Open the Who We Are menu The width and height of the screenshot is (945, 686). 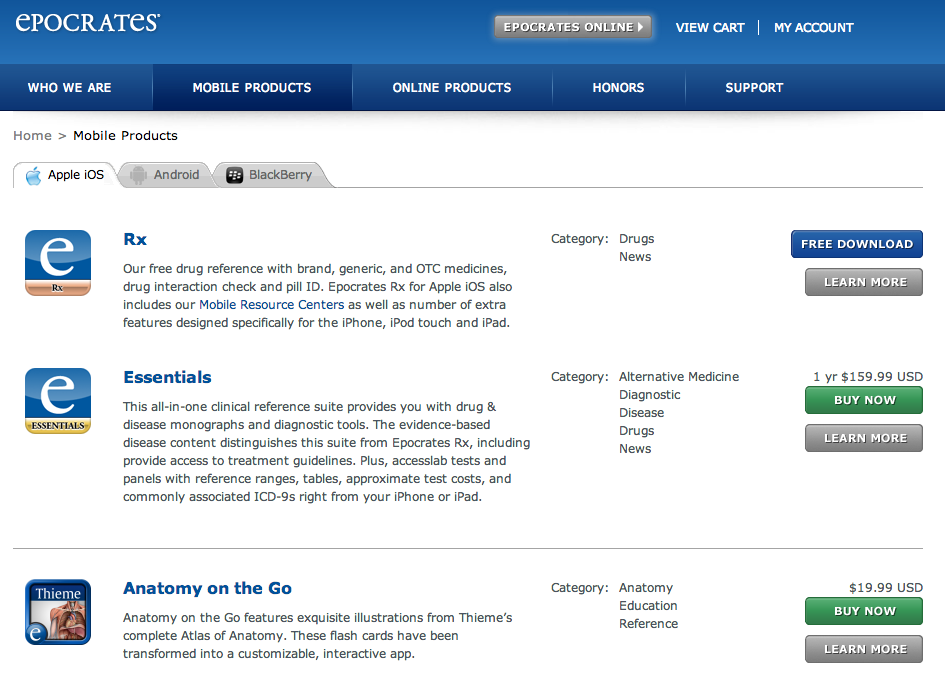pyautogui.click(x=69, y=87)
